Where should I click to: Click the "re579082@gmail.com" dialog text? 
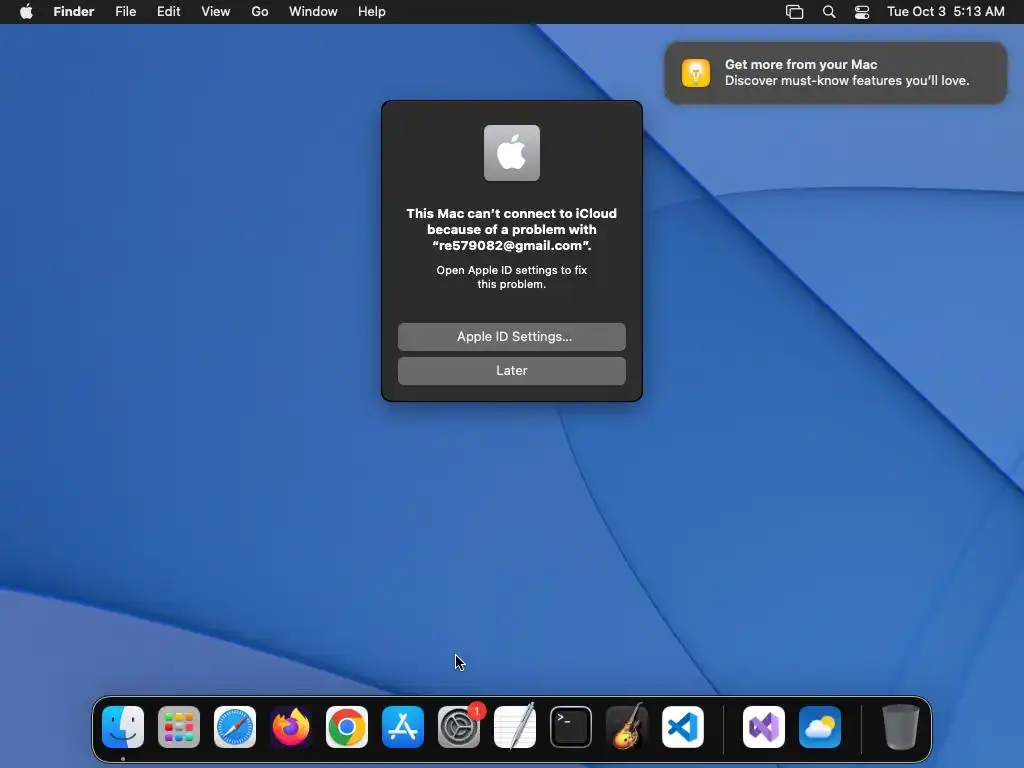[512, 246]
